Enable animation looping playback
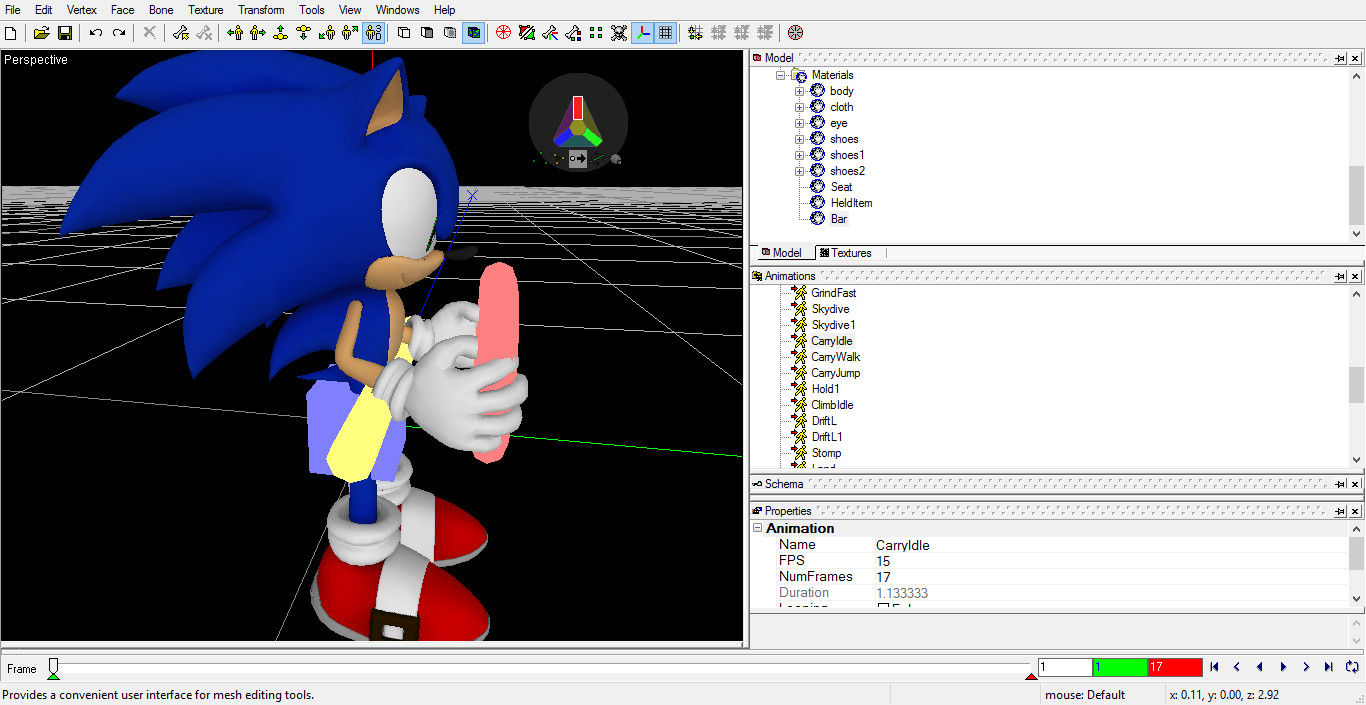 pyautogui.click(x=1352, y=666)
